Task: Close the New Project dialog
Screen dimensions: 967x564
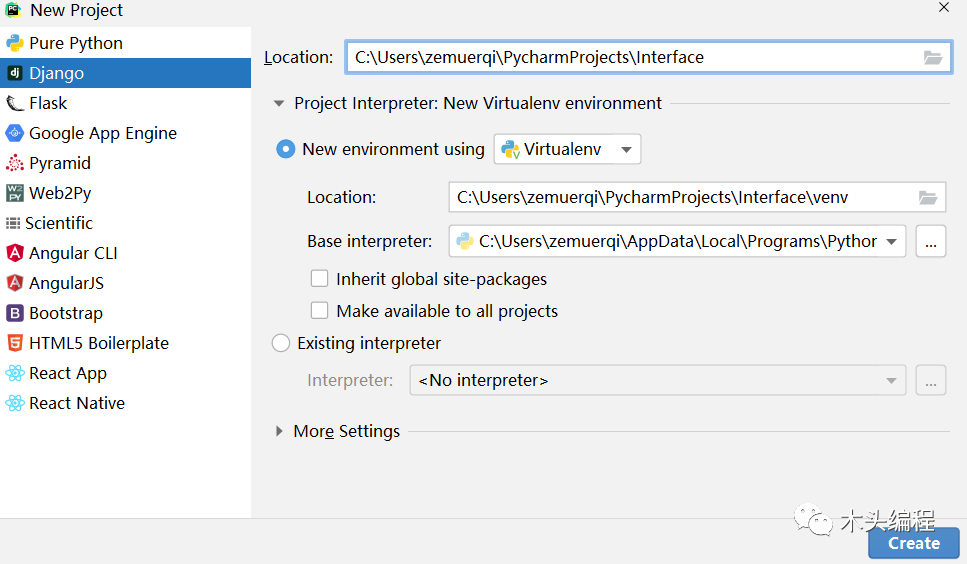Action: pos(944,7)
